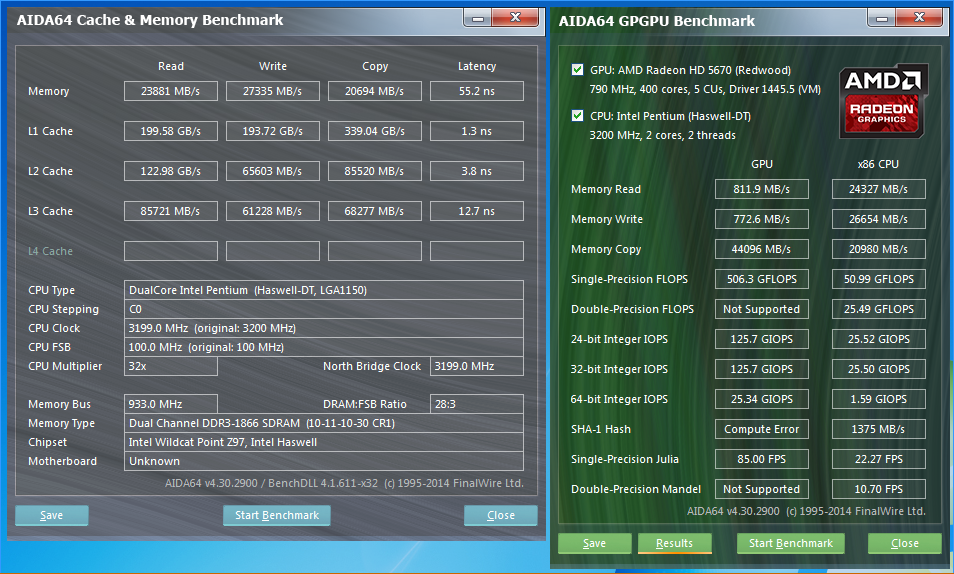Click Memory Type Dual Channel DDR3-1866 SDRAM
The height and width of the screenshot is (574, 954).
coord(324,423)
